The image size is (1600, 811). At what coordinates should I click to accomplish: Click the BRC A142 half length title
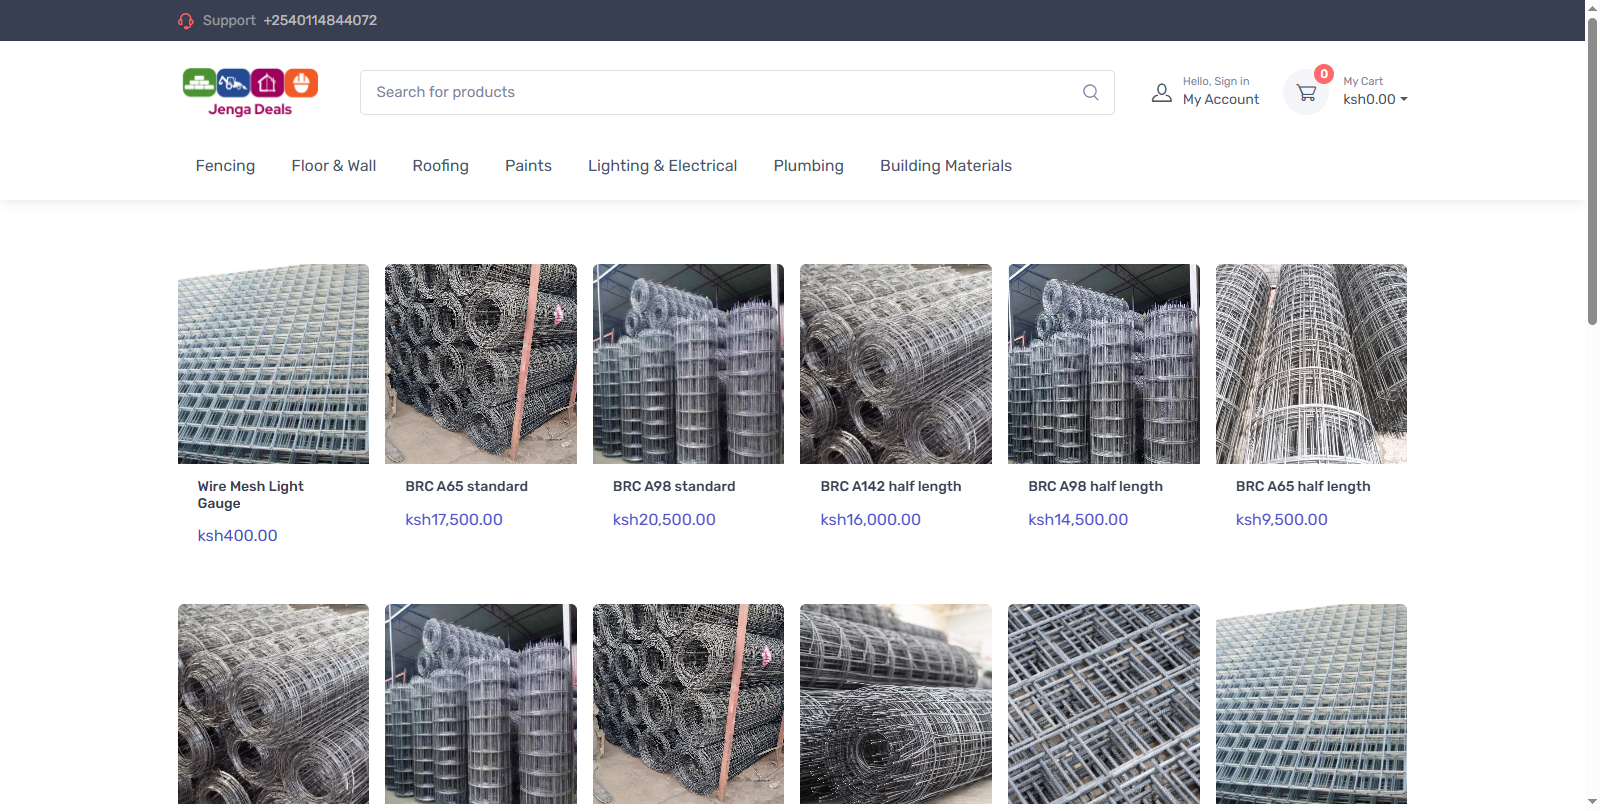pos(890,487)
